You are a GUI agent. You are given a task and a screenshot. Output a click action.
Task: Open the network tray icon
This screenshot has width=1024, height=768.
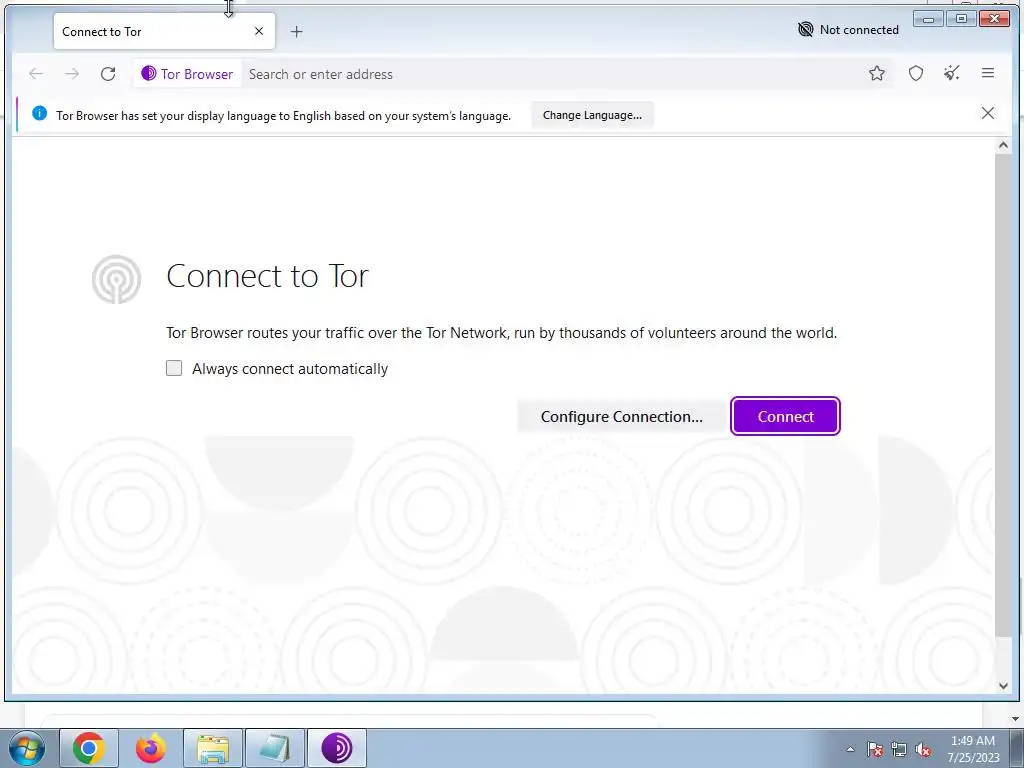tap(899, 749)
